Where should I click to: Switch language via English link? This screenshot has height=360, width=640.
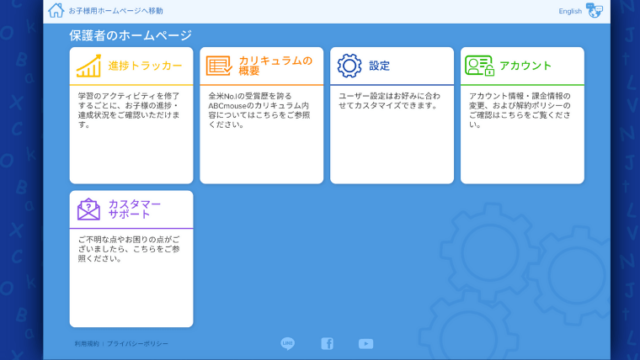[x=570, y=11]
